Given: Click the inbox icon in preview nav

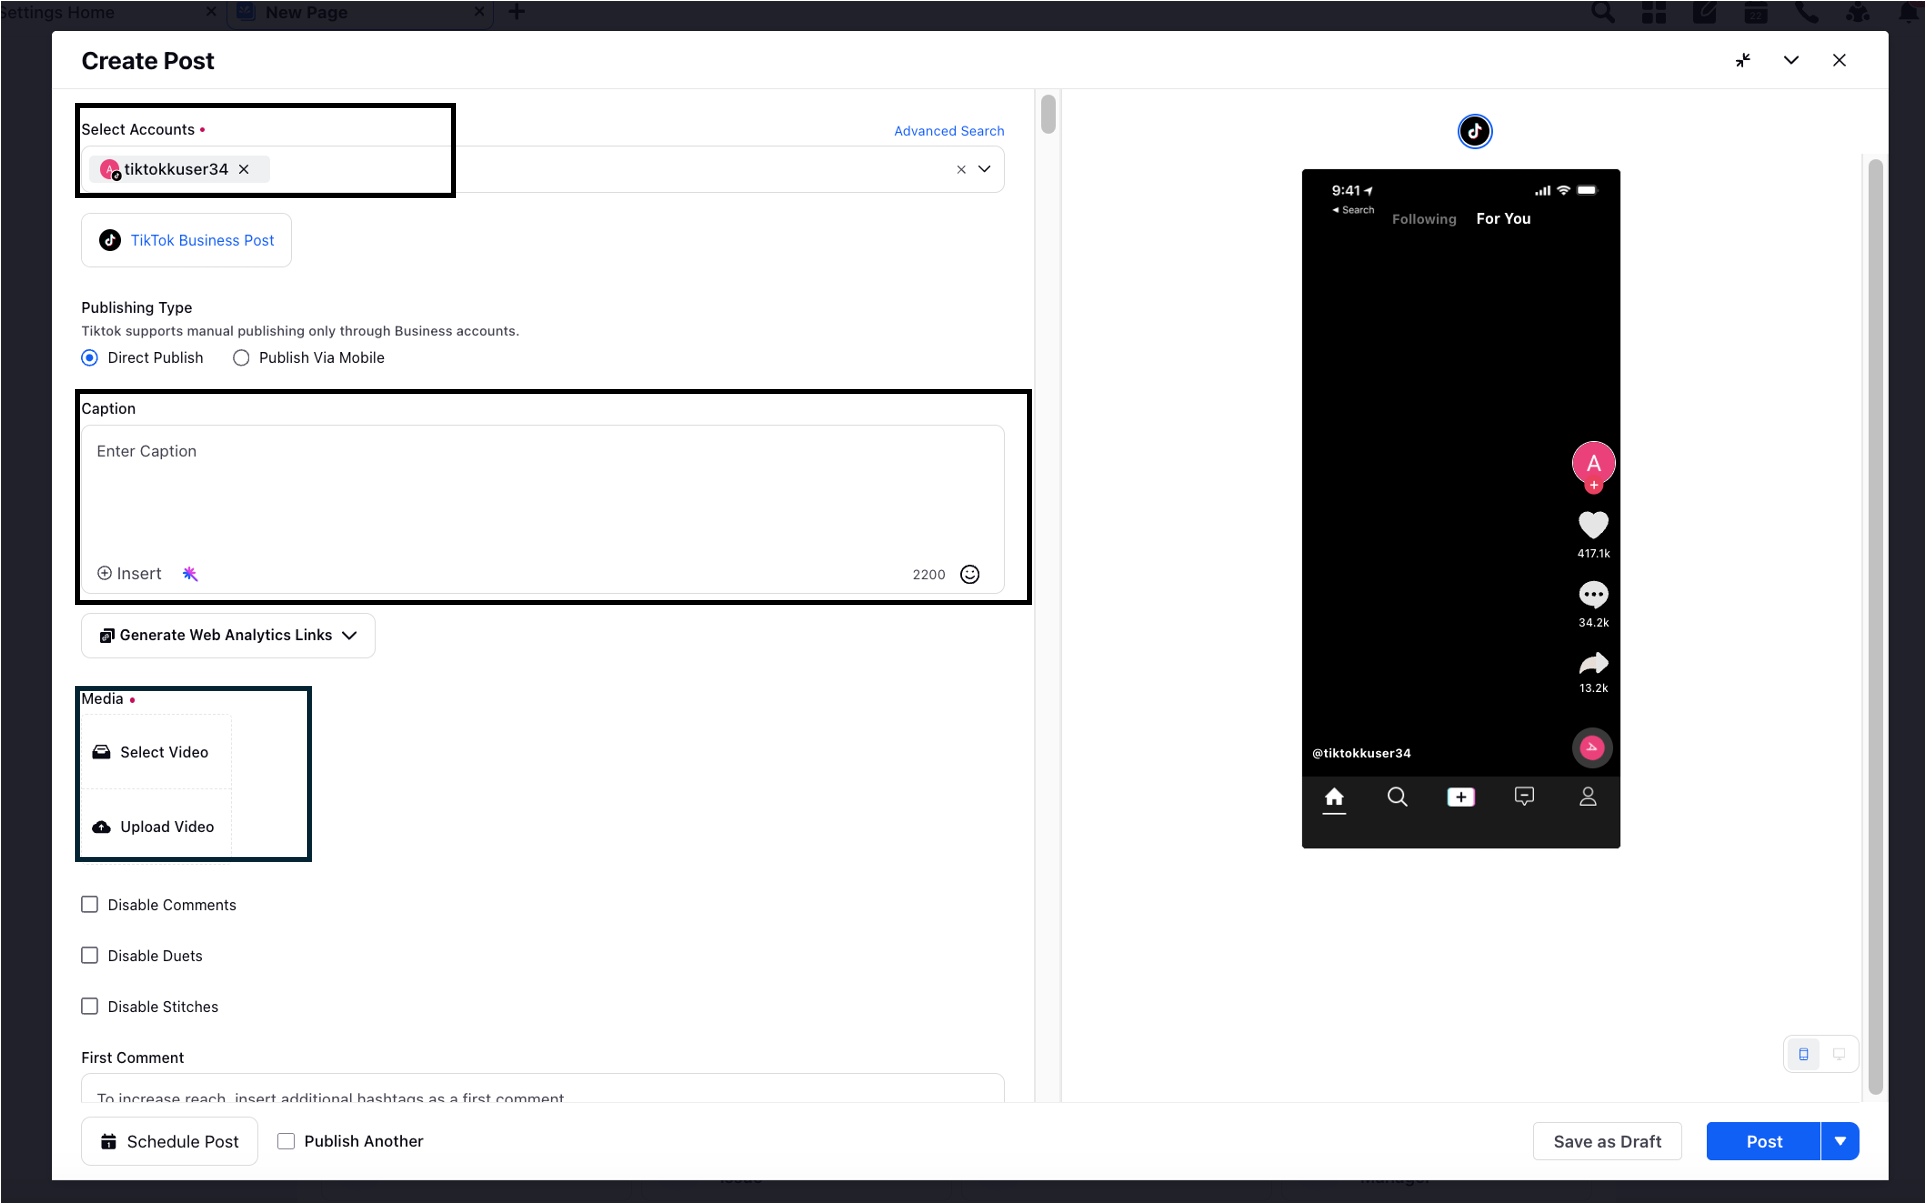Looking at the screenshot, I should [x=1524, y=797].
